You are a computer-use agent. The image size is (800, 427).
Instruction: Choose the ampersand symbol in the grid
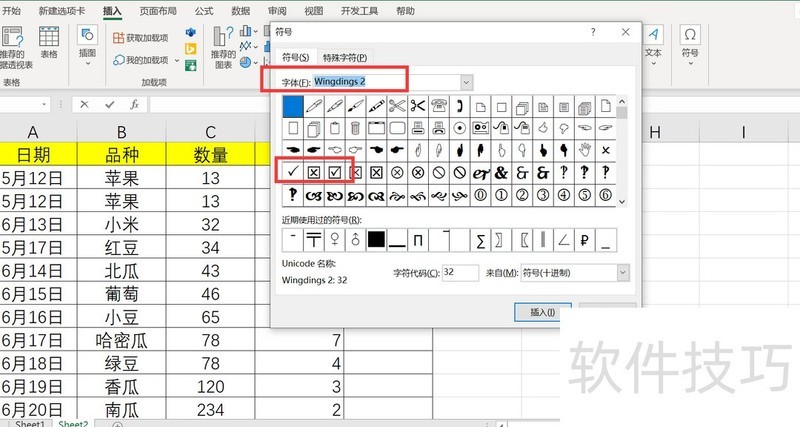click(x=502, y=172)
